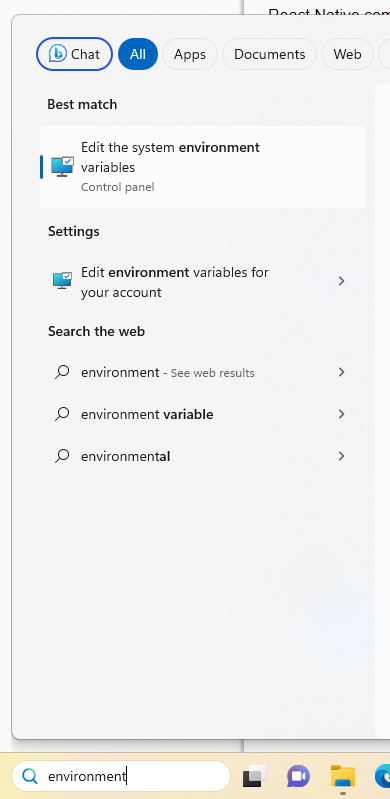Open Edit environment variables for your account
Viewport: 390px width, 799px height.
tap(202, 282)
